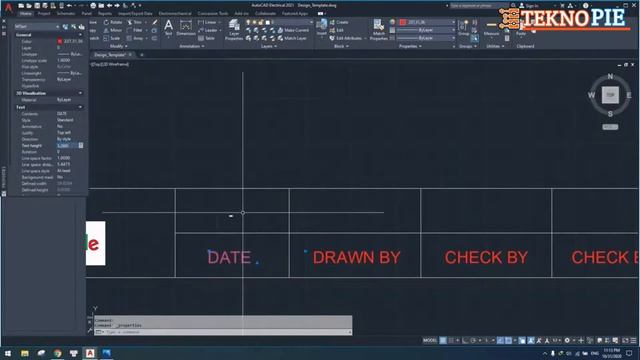Select the Trim tool
Screen dimensions: 640x360
click(x=134, y=22)
